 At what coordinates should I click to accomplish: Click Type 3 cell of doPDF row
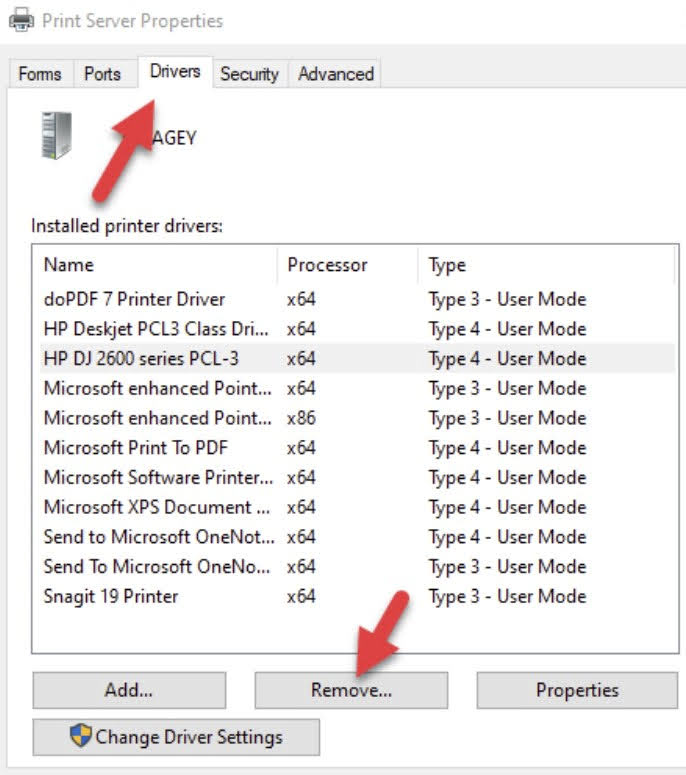tap(508, 300)
